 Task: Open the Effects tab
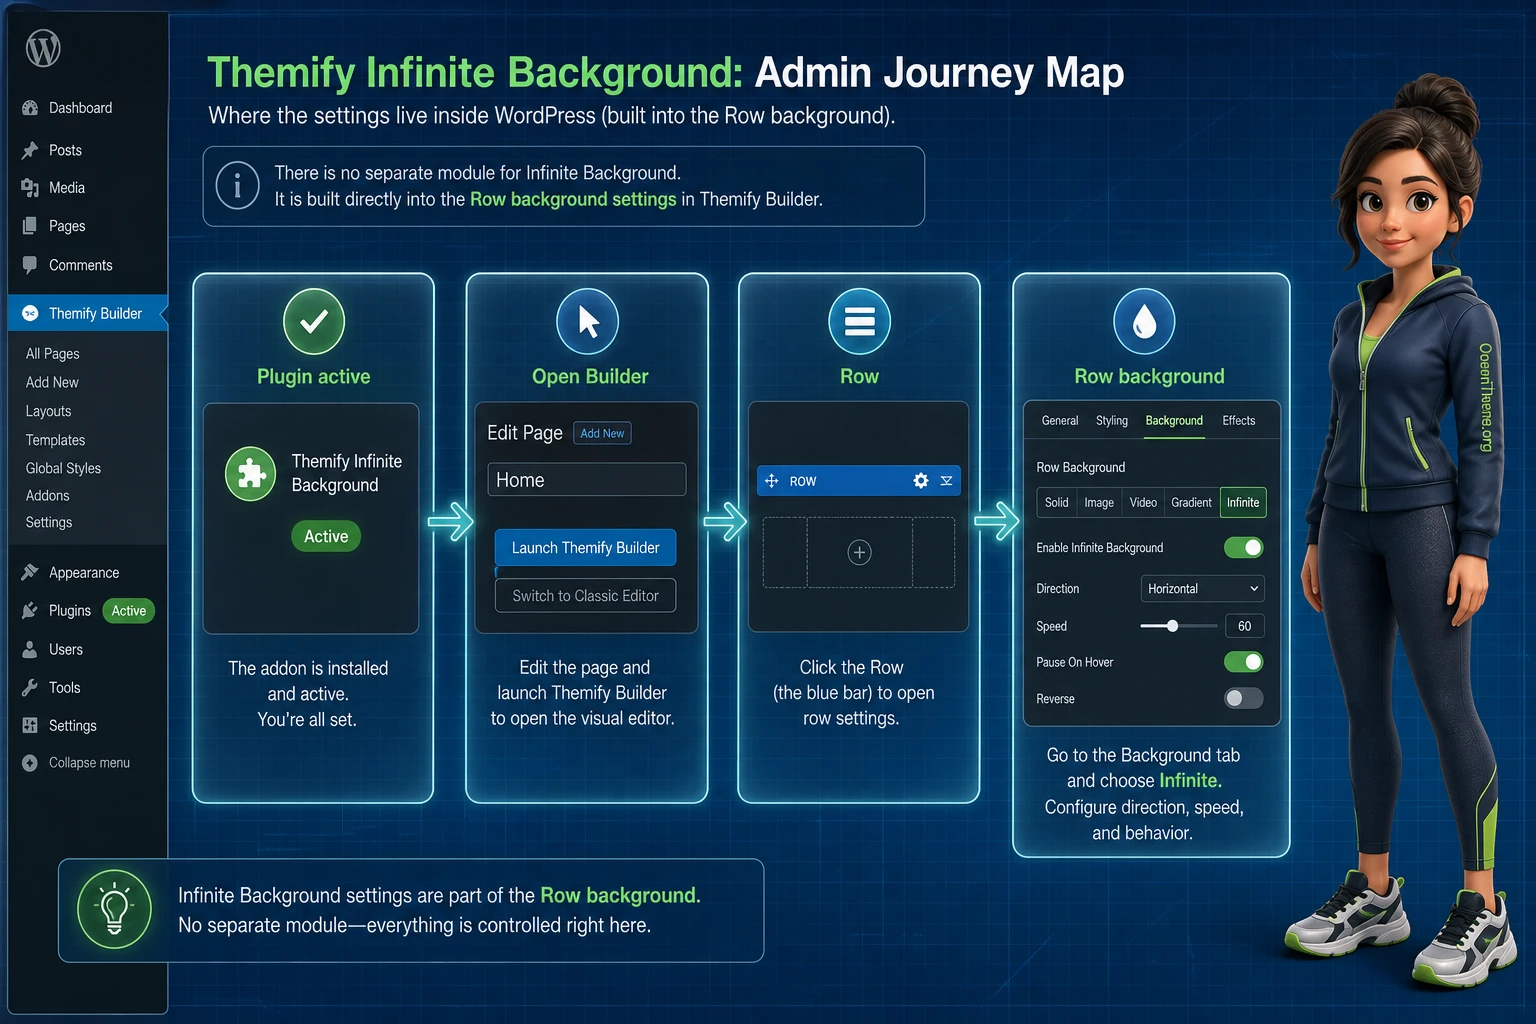tap(1239, 421)
